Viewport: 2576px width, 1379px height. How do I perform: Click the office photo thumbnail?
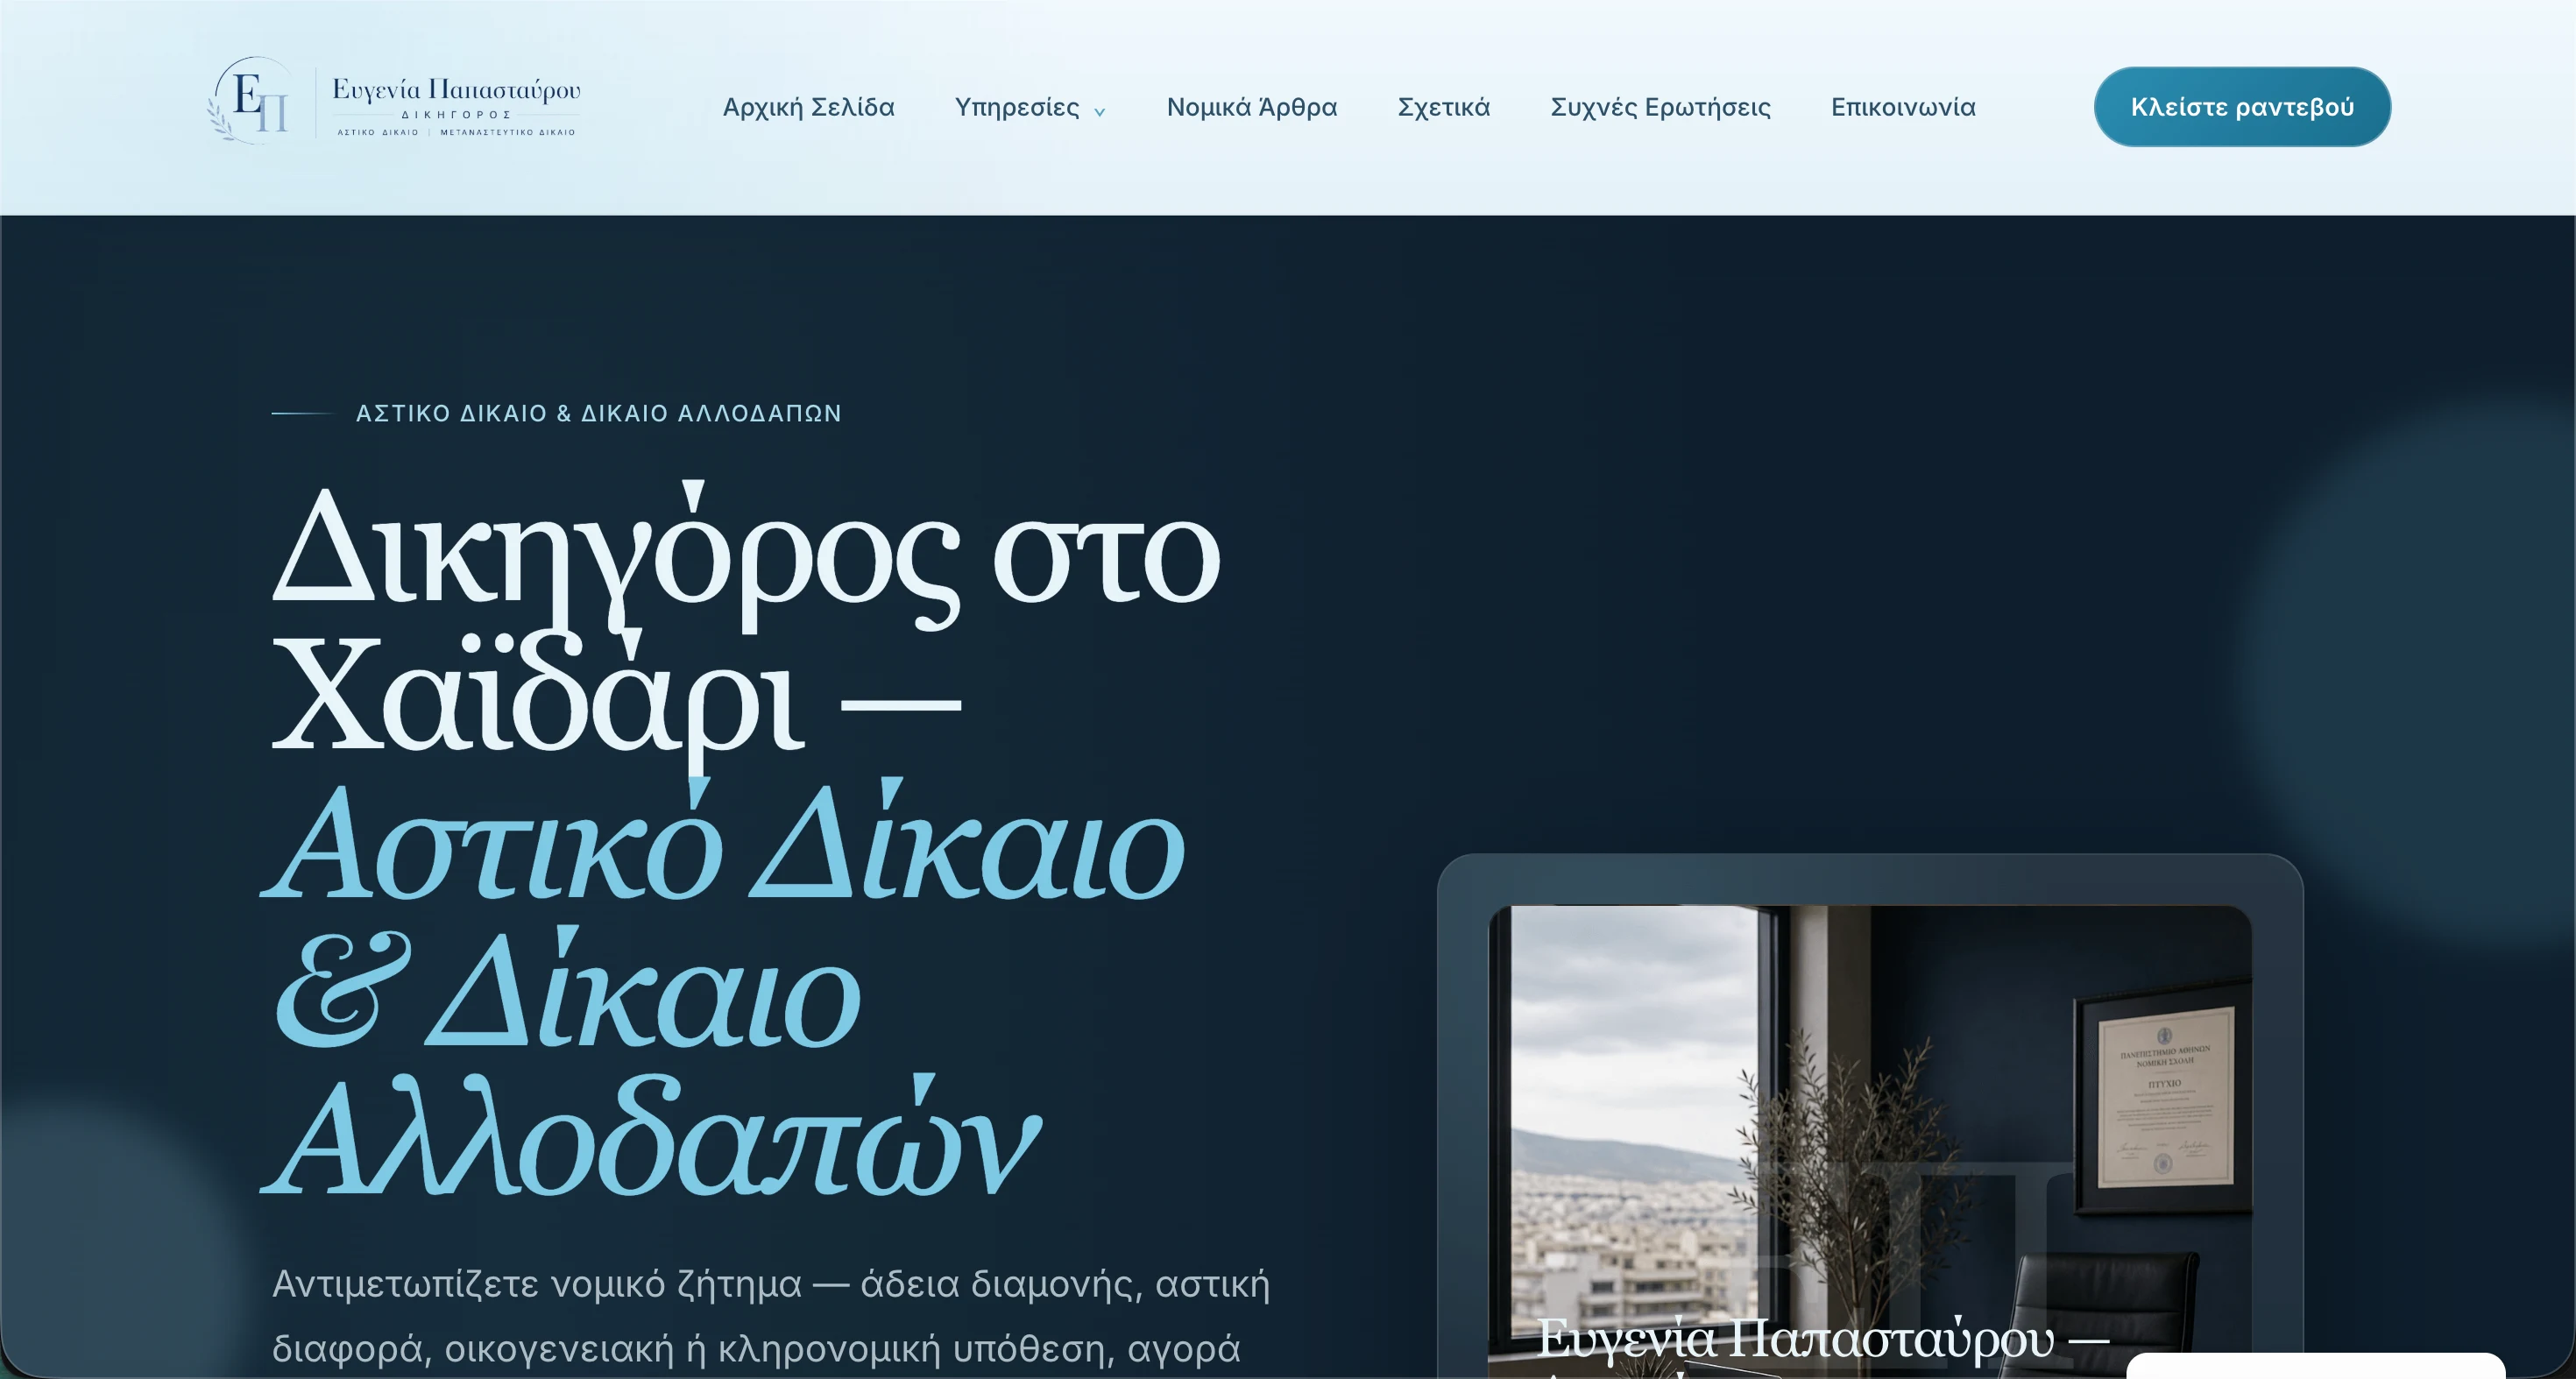(x=1869, y=1141)
